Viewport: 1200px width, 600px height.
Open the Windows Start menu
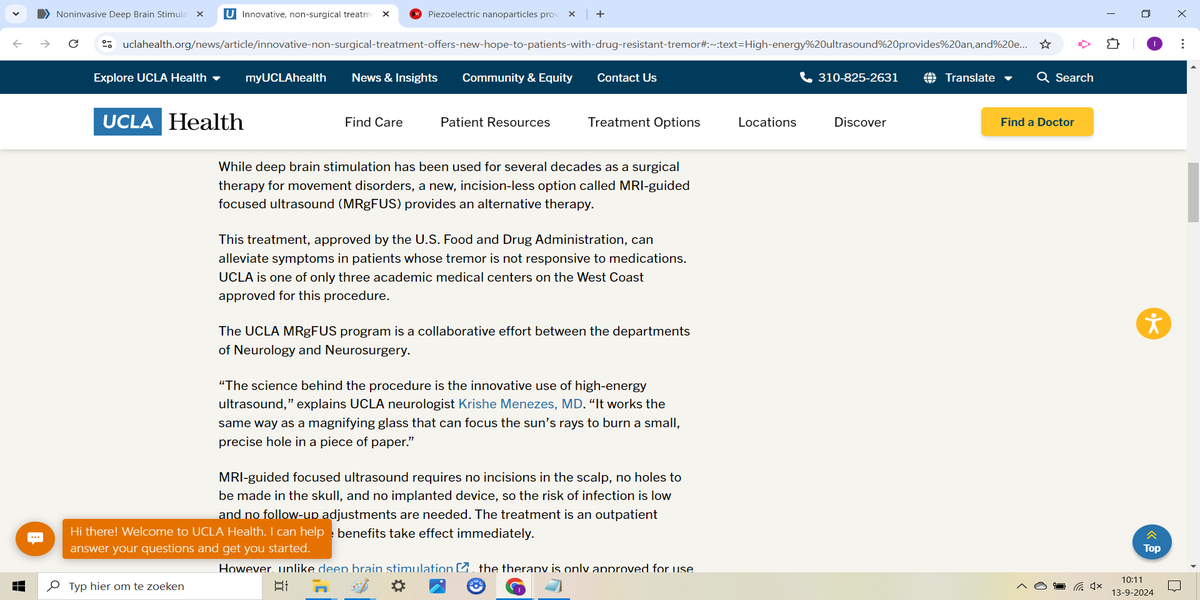[17, 586]
